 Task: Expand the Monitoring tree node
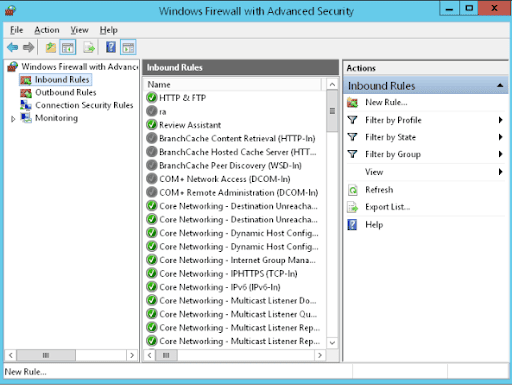[13, 119]
